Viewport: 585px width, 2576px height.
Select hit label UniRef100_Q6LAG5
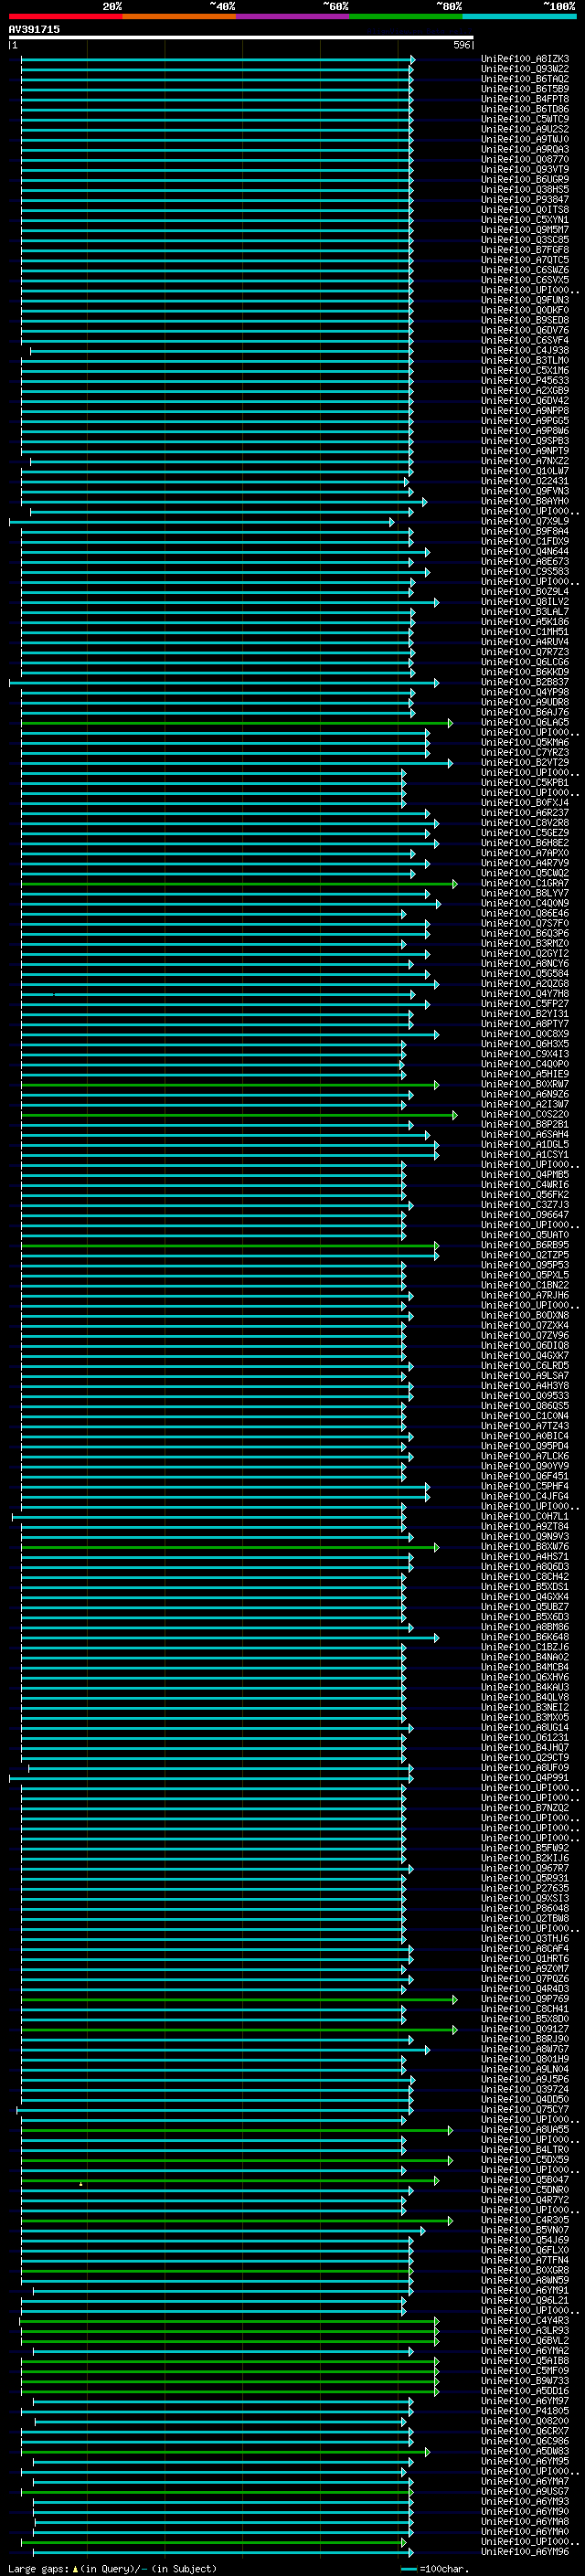point(525,722)
